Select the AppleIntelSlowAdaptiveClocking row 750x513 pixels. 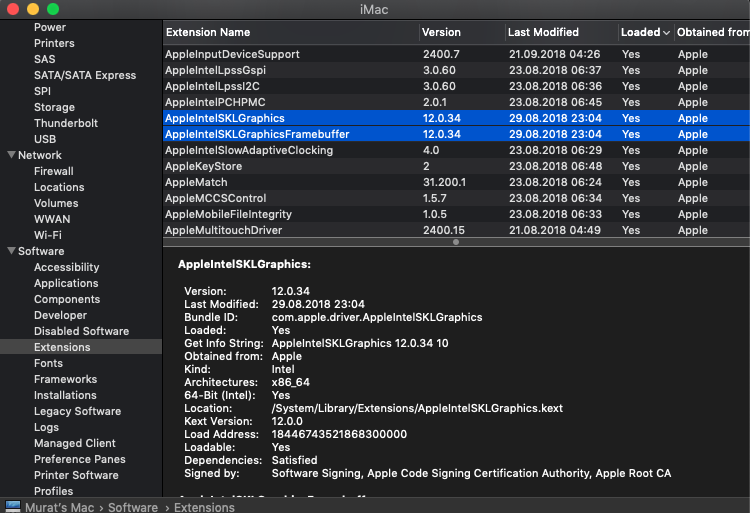pos(456,150)
